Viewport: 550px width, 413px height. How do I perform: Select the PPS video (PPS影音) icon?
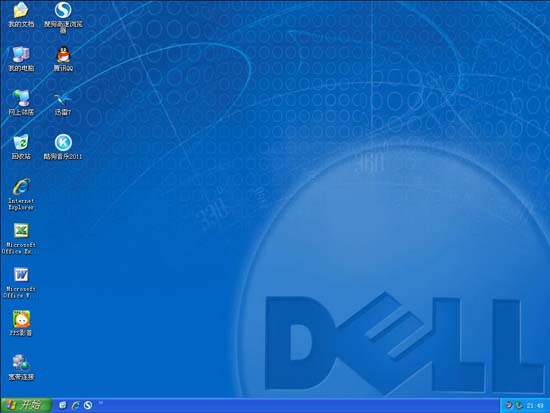21,319
